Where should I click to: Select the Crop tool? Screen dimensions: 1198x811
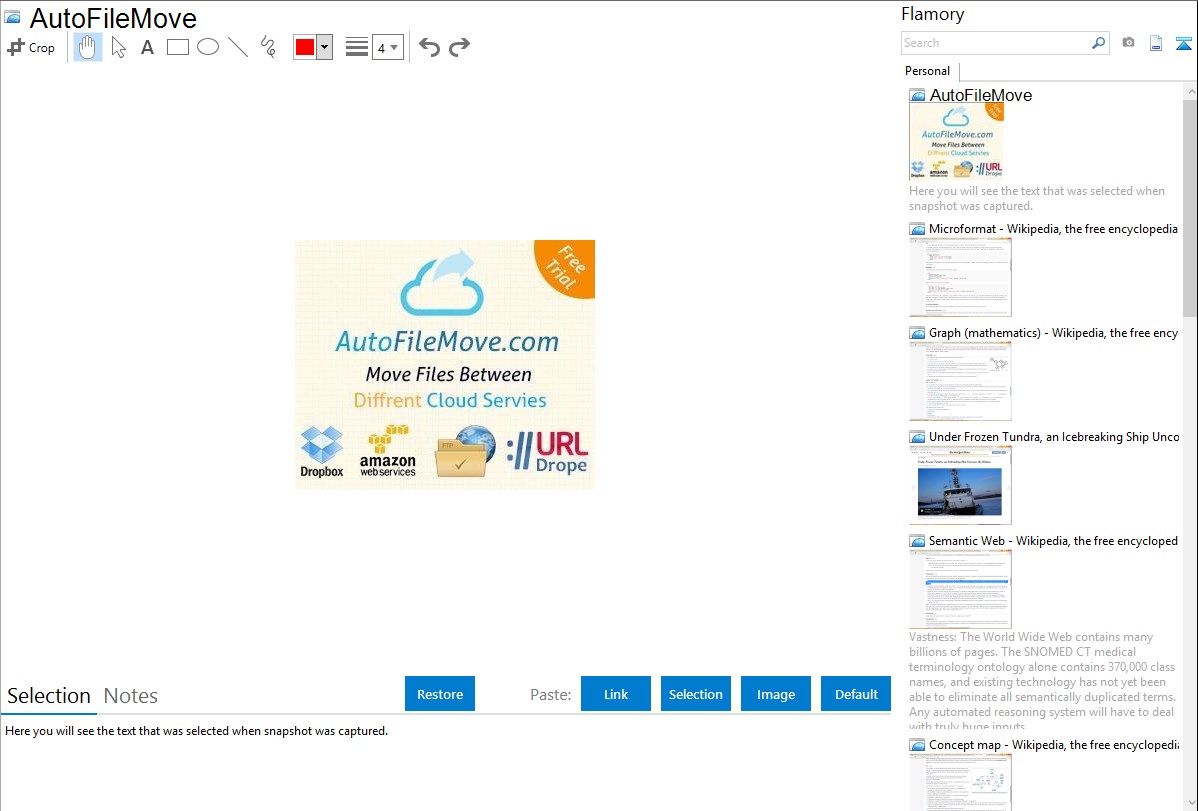click(31, 47)
